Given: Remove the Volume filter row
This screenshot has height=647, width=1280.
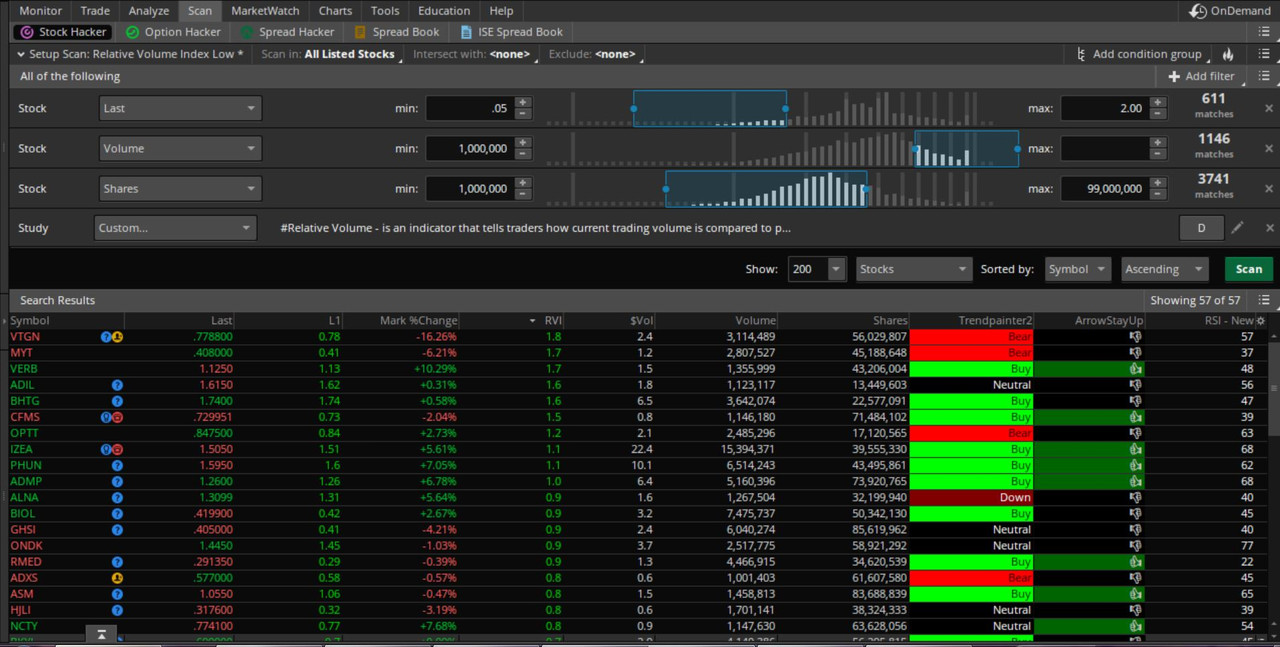Looking at the screenshot, I should point(1269,148).
